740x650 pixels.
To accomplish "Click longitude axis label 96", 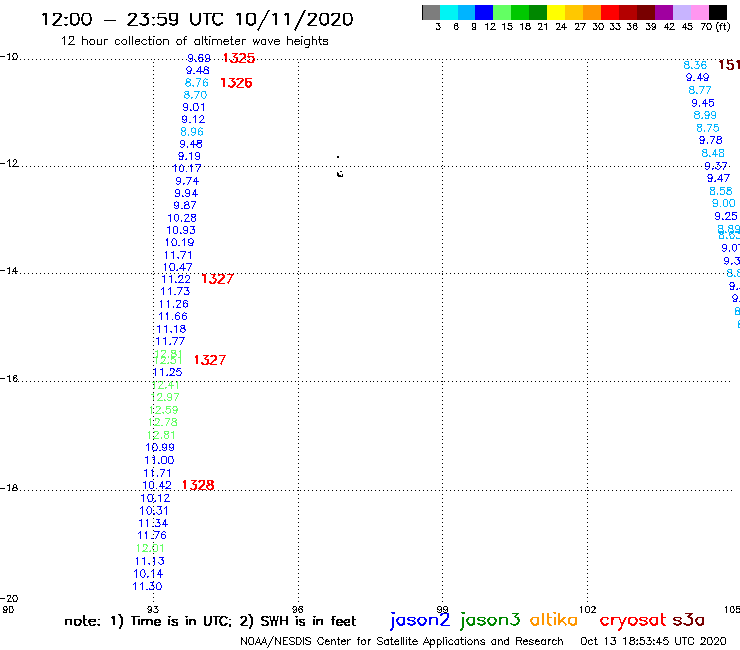I will pyautogui.click(x=297, y=609).
